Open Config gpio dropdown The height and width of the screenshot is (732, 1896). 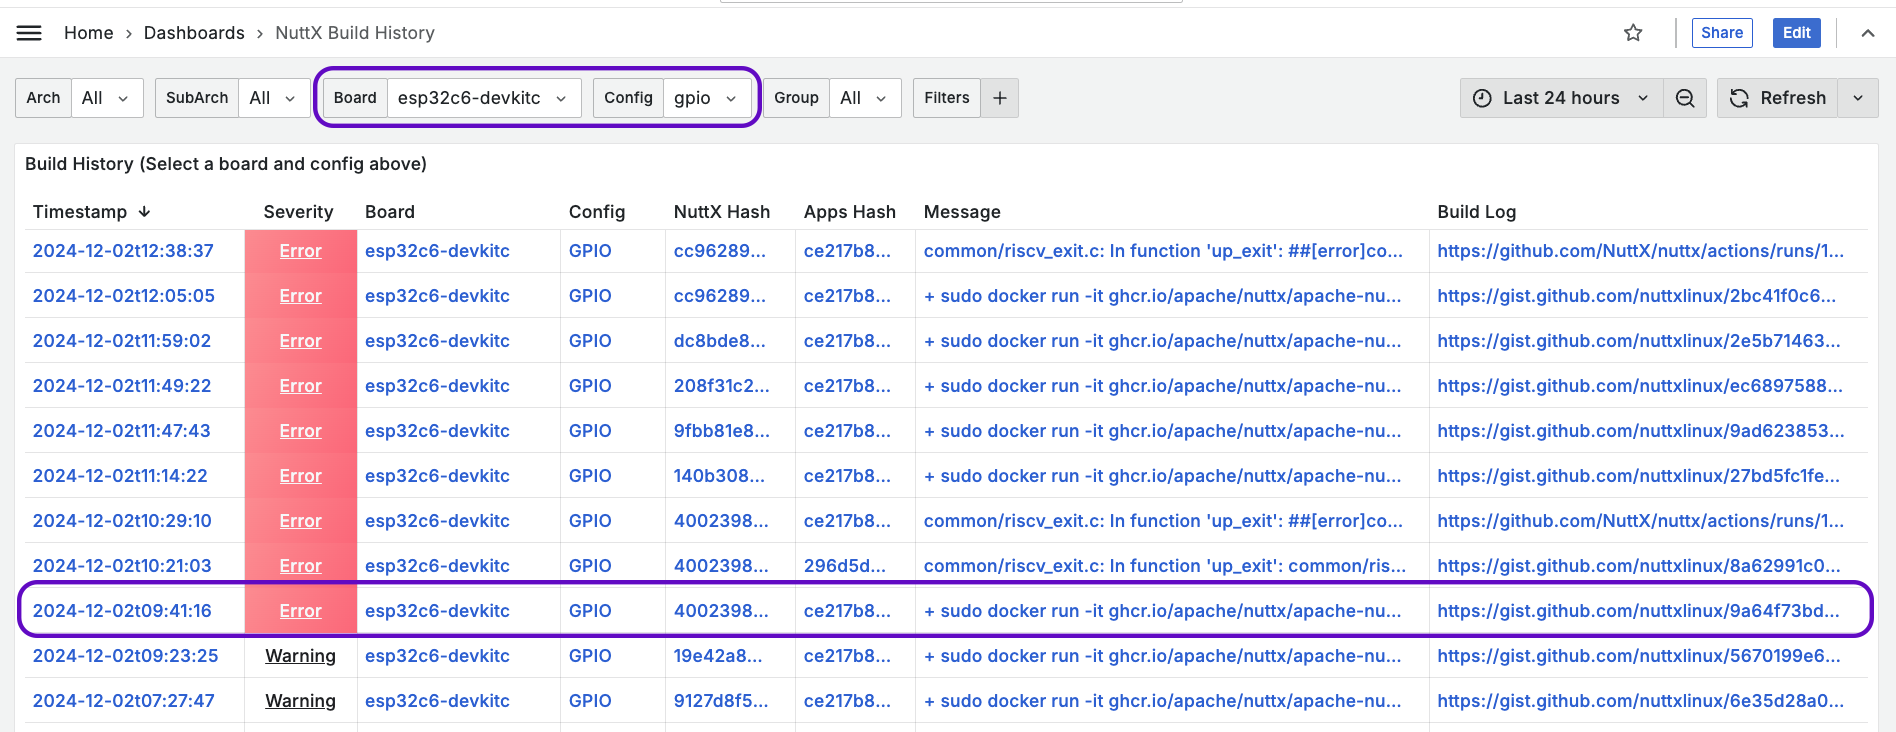click(707, 98)
